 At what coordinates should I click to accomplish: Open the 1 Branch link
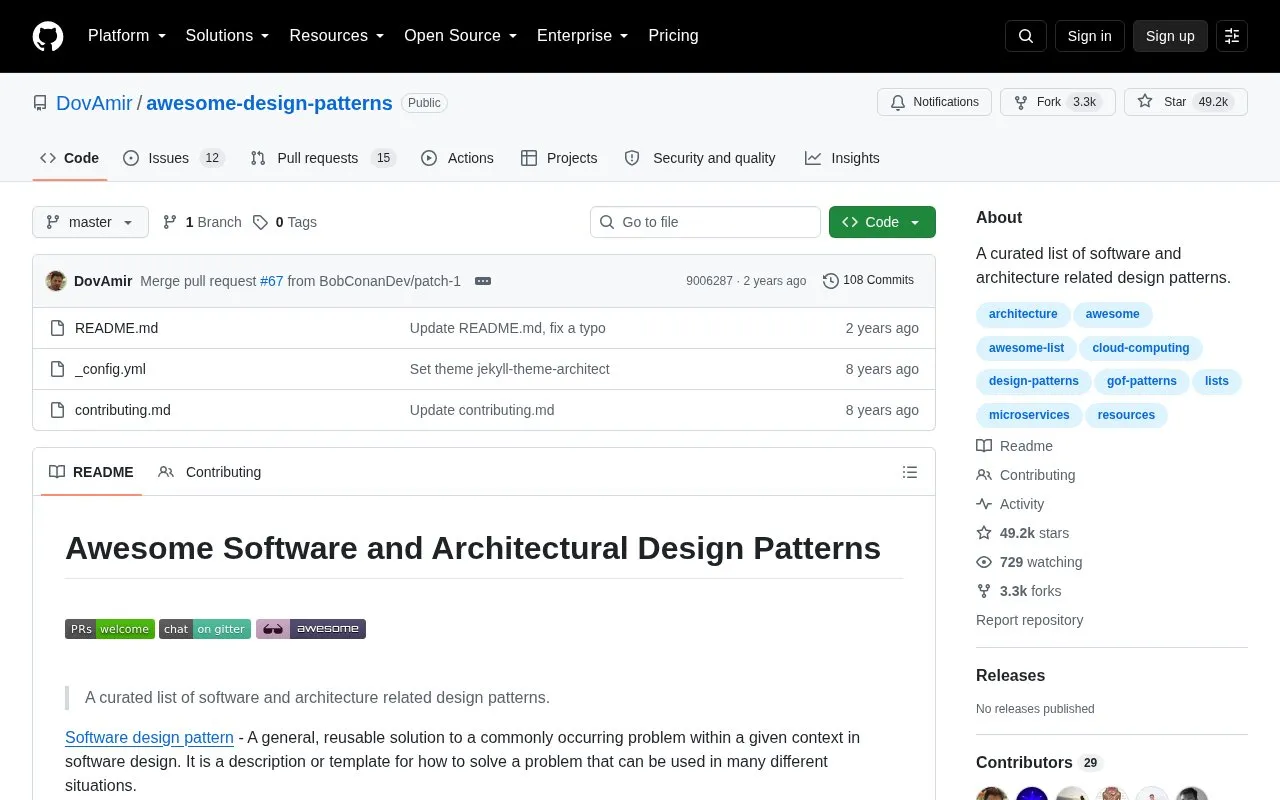coord(202,222)
